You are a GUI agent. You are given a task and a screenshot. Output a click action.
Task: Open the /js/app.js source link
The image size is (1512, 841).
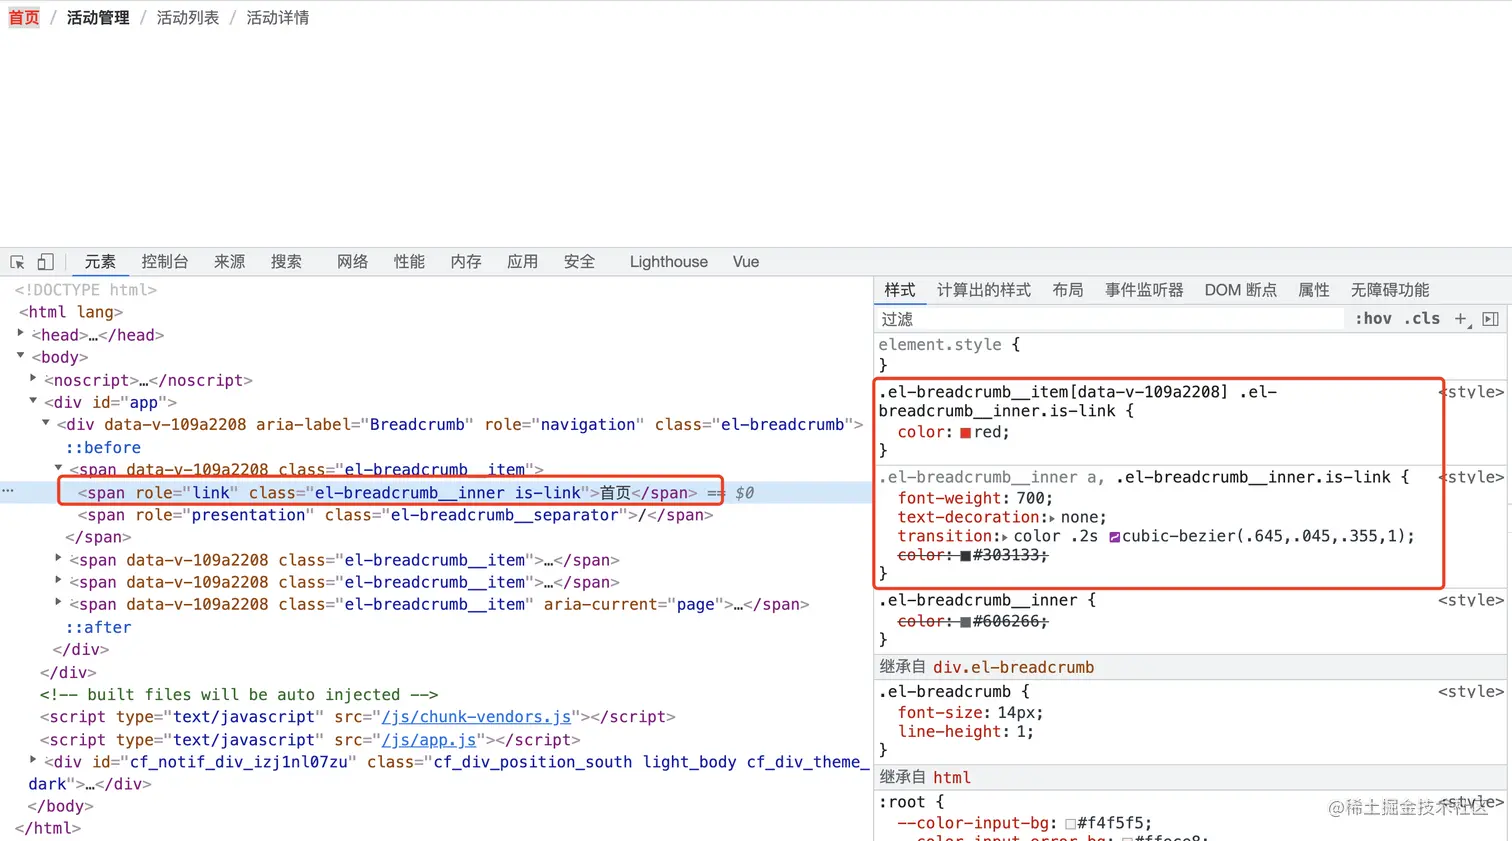pyautogui.click(x=429, y=740)
